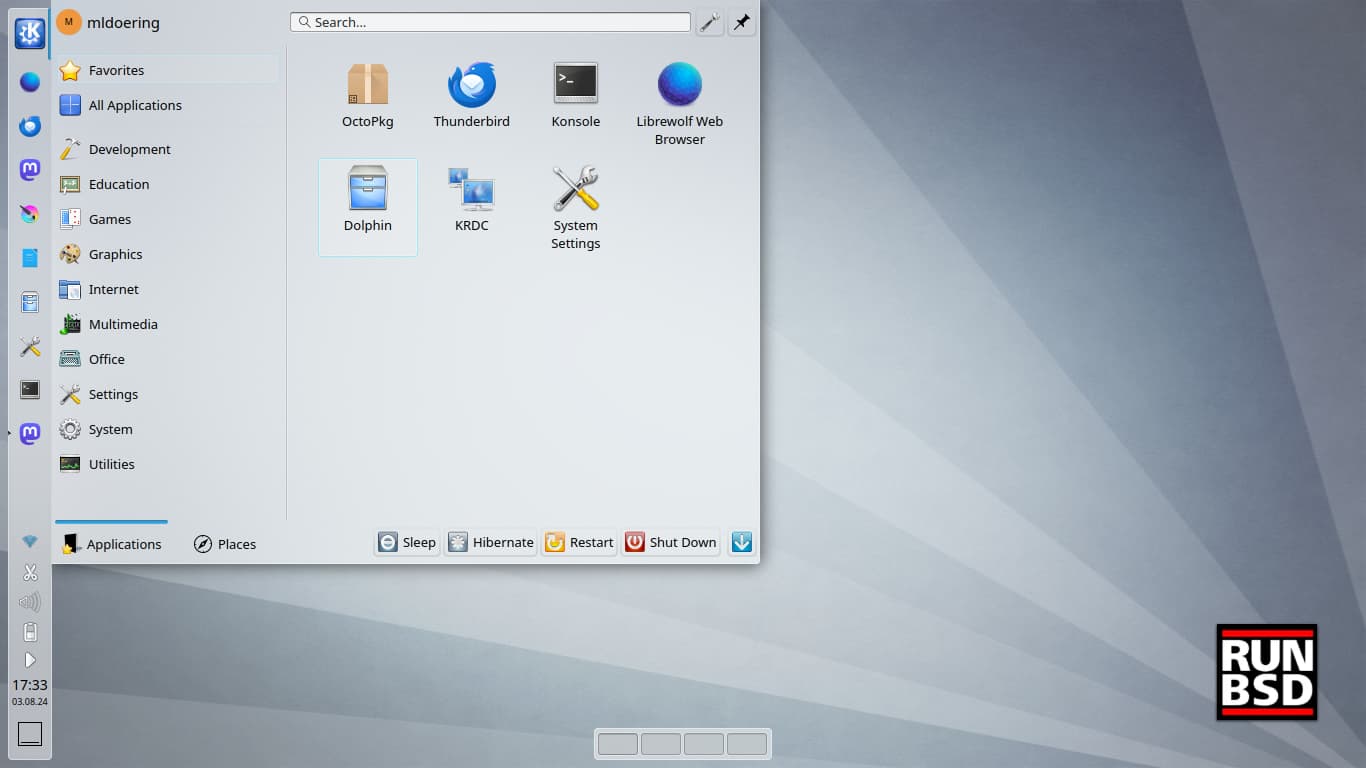
Task: Launch Thunderbird from the Favorites grid
Action: 472,96
